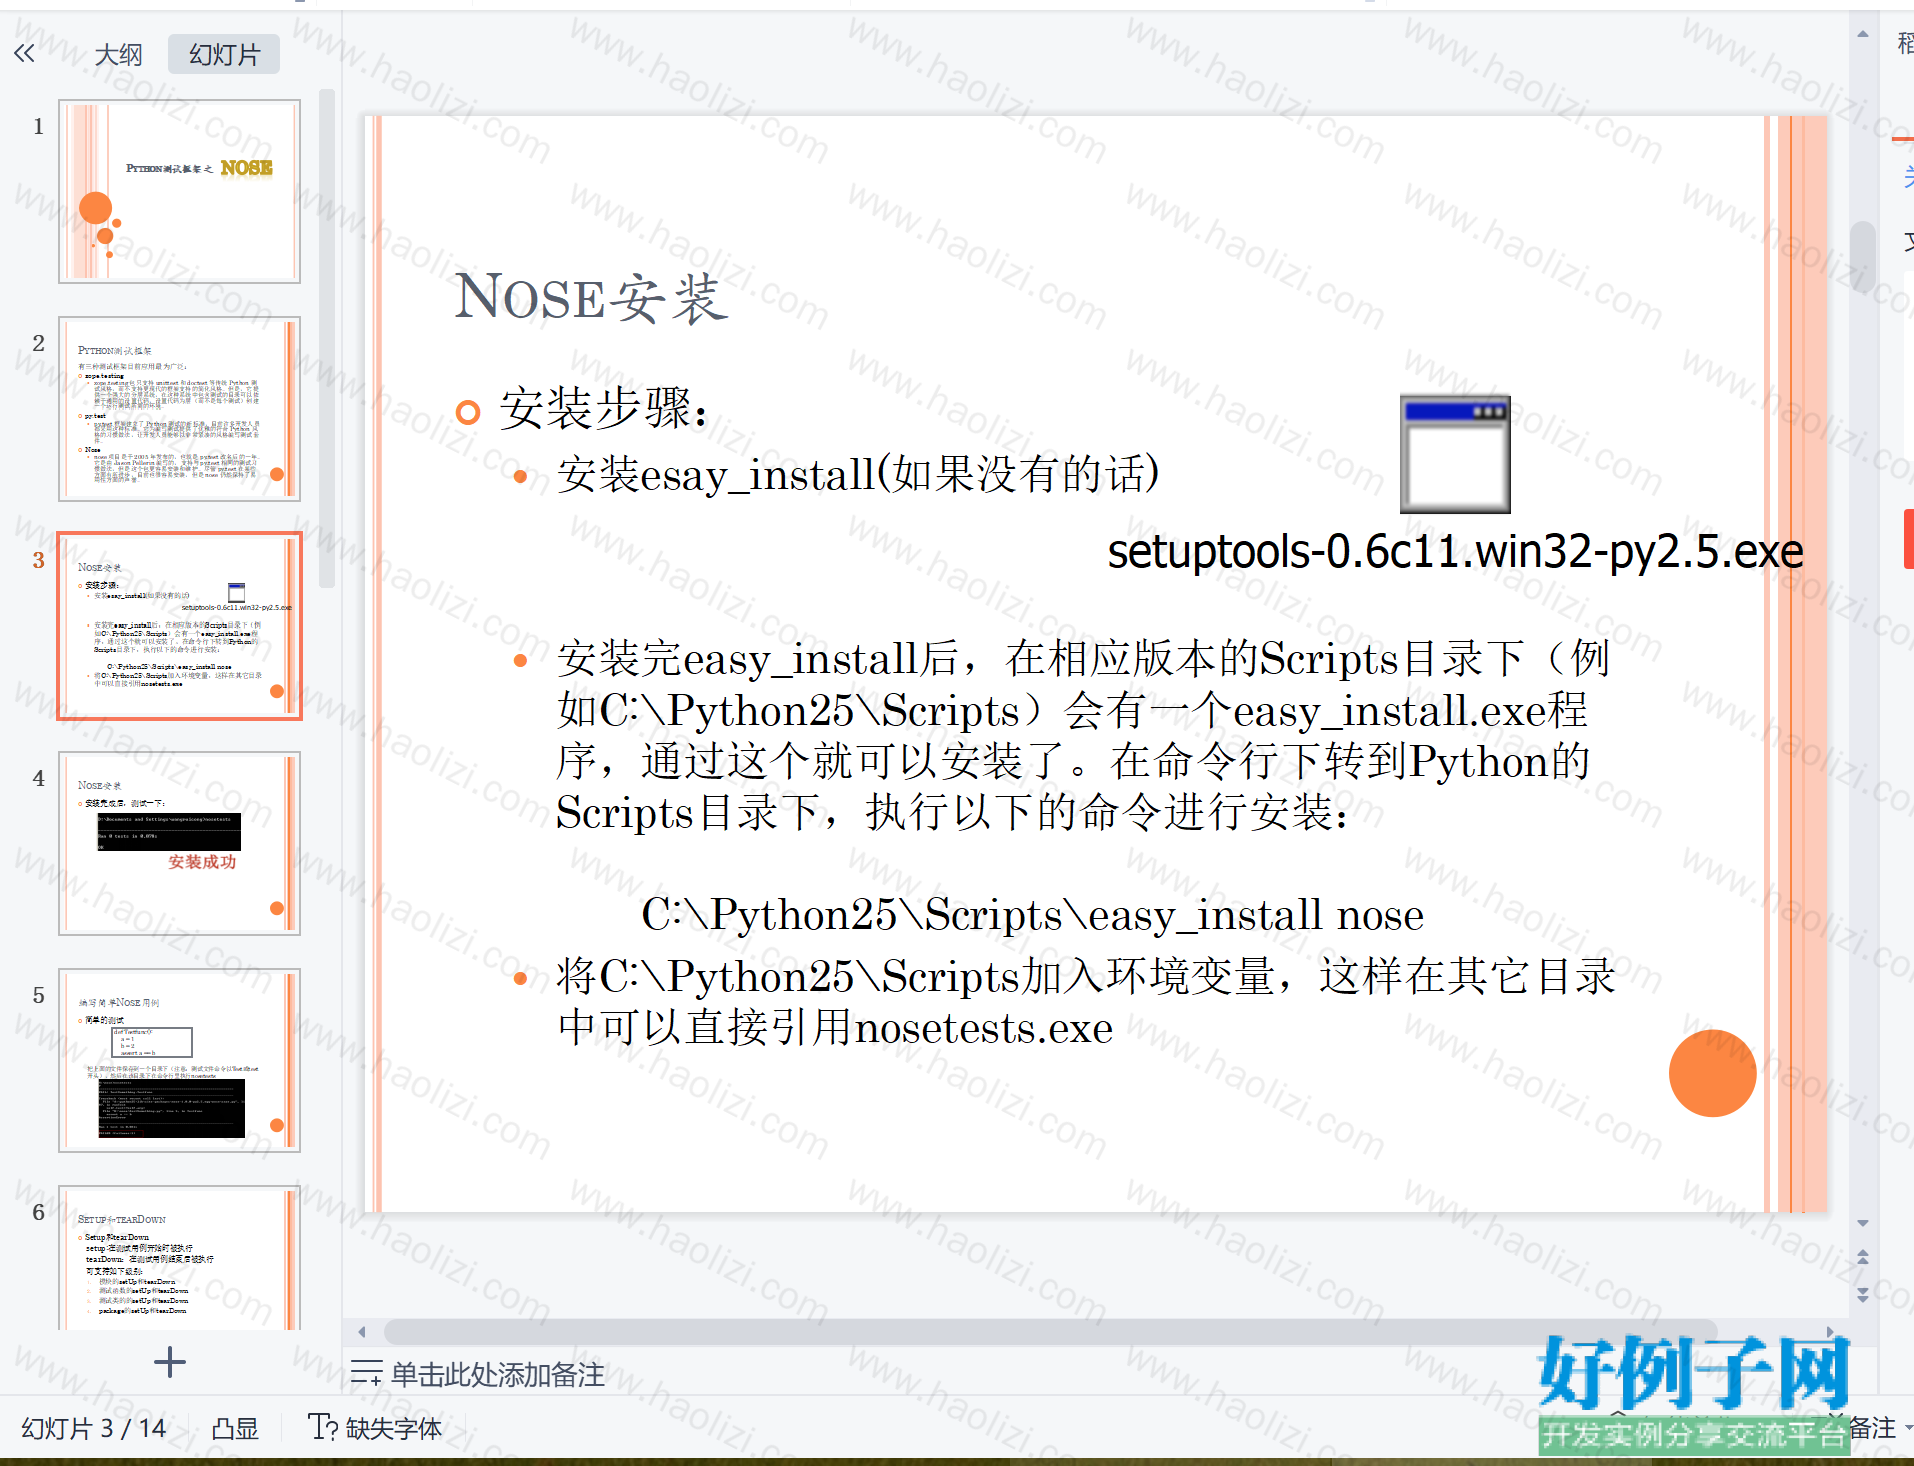Click the bullet 安装esay_install(如果没有的话)
1914x1466 pixels.
pos(858,474)
